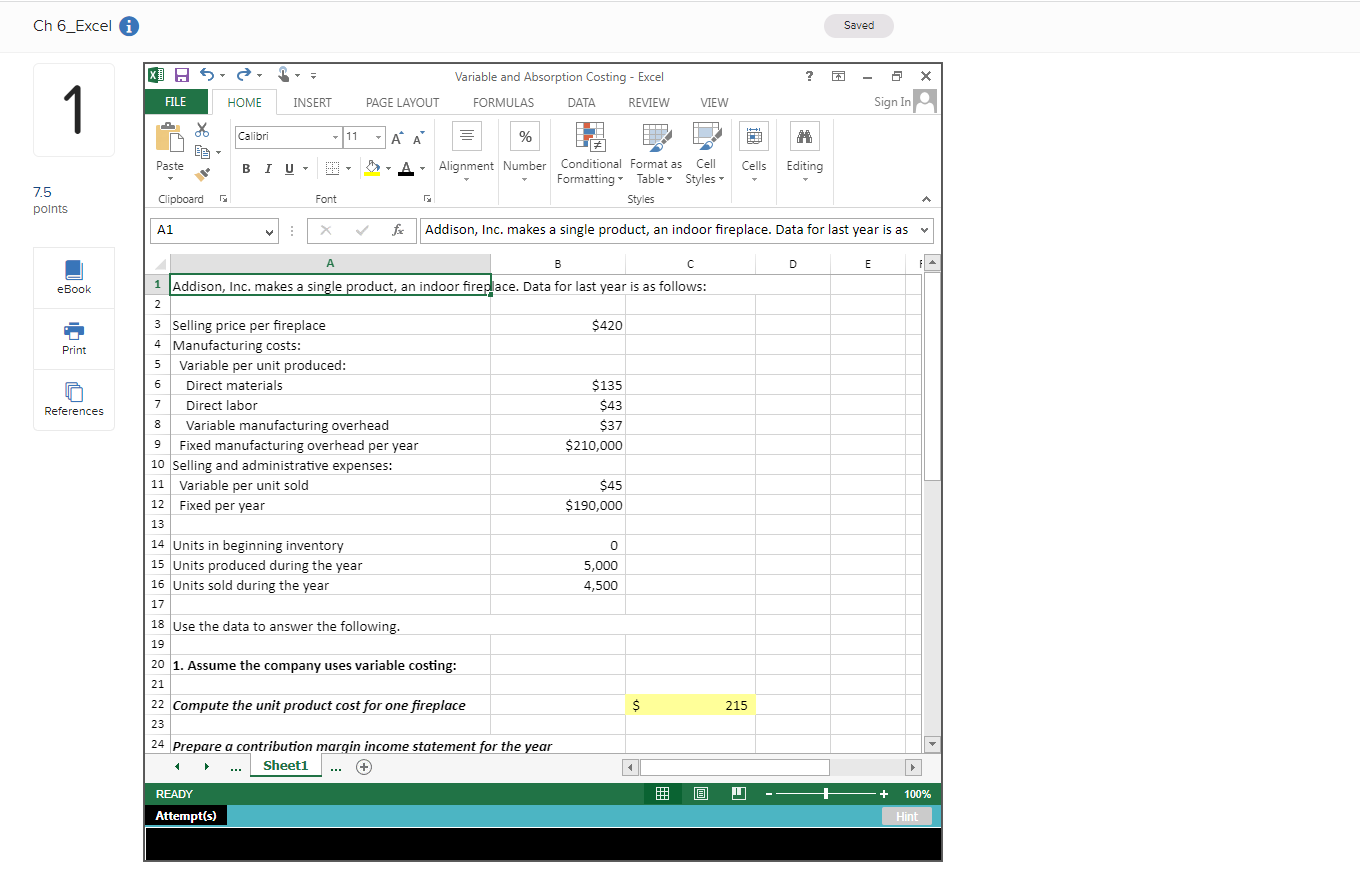1360x872 pixels.
Task: Switch to the PAGE LAYOUT tab
Action: [x=402, y=102]
